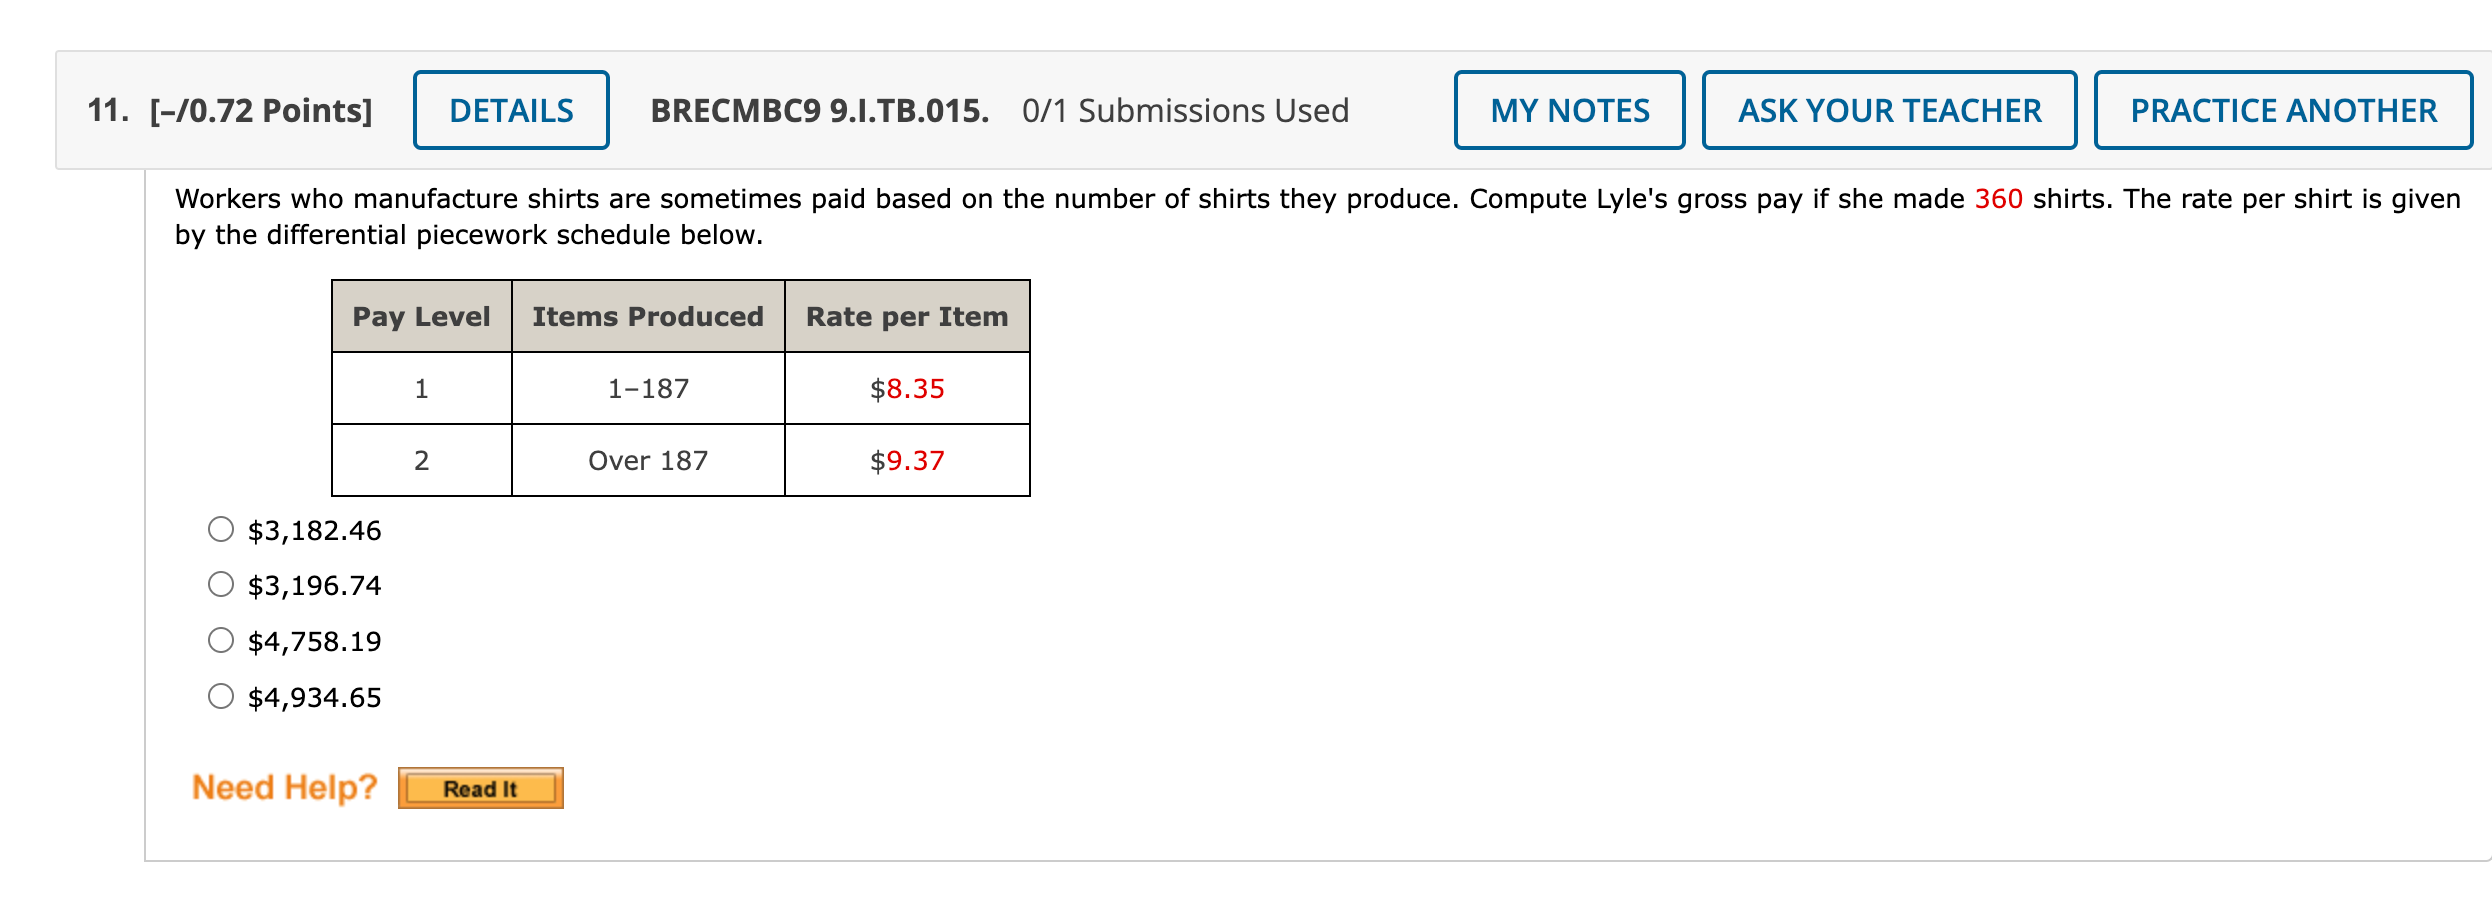Select the $3,182.46 answer option
This screenshot has width=2492, height=924.
(221, 529)
